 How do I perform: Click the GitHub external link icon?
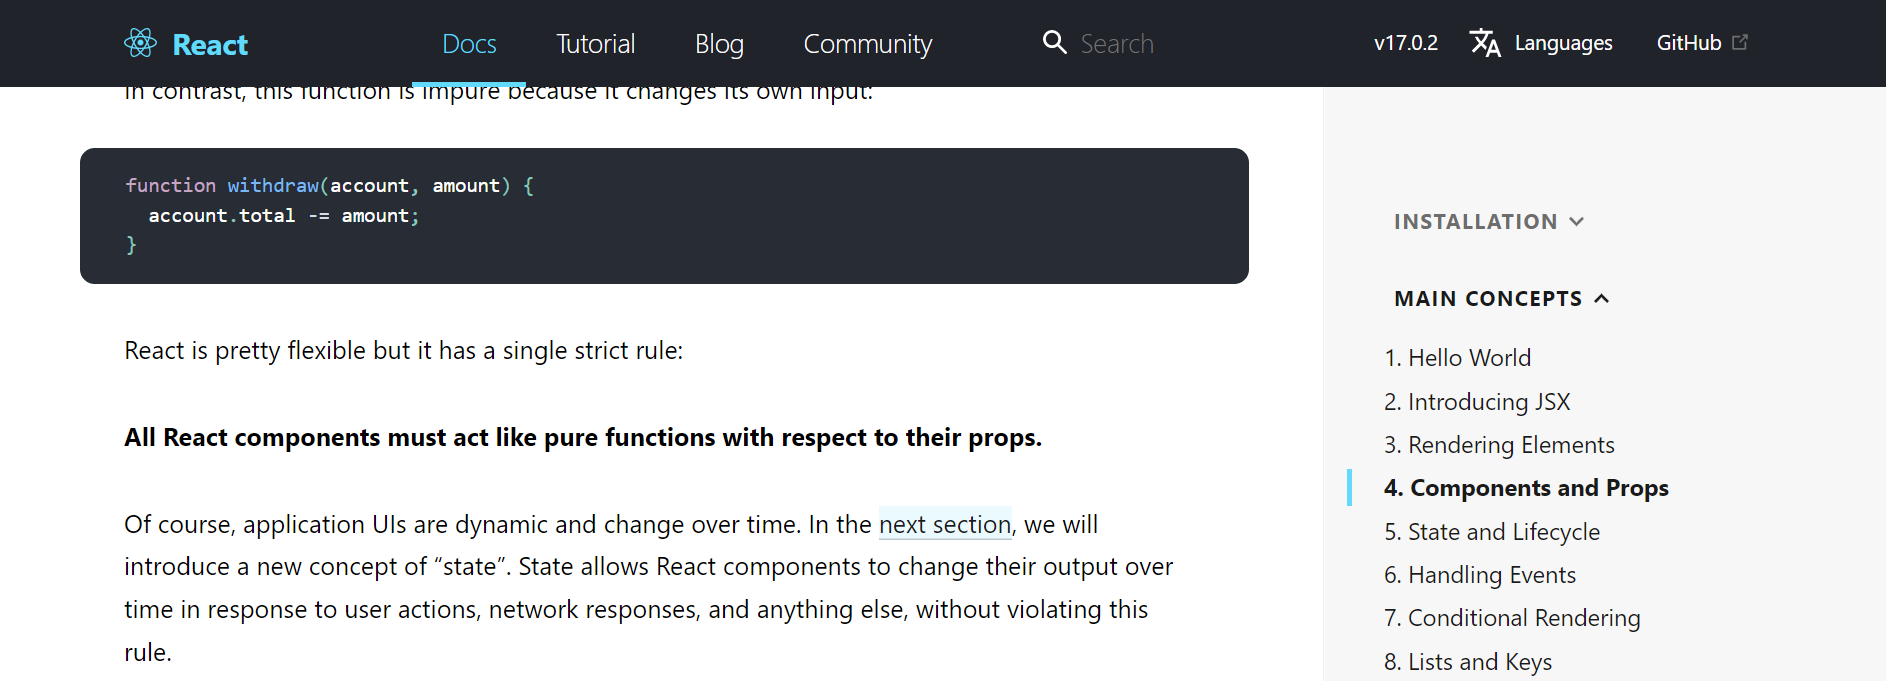1740,42
